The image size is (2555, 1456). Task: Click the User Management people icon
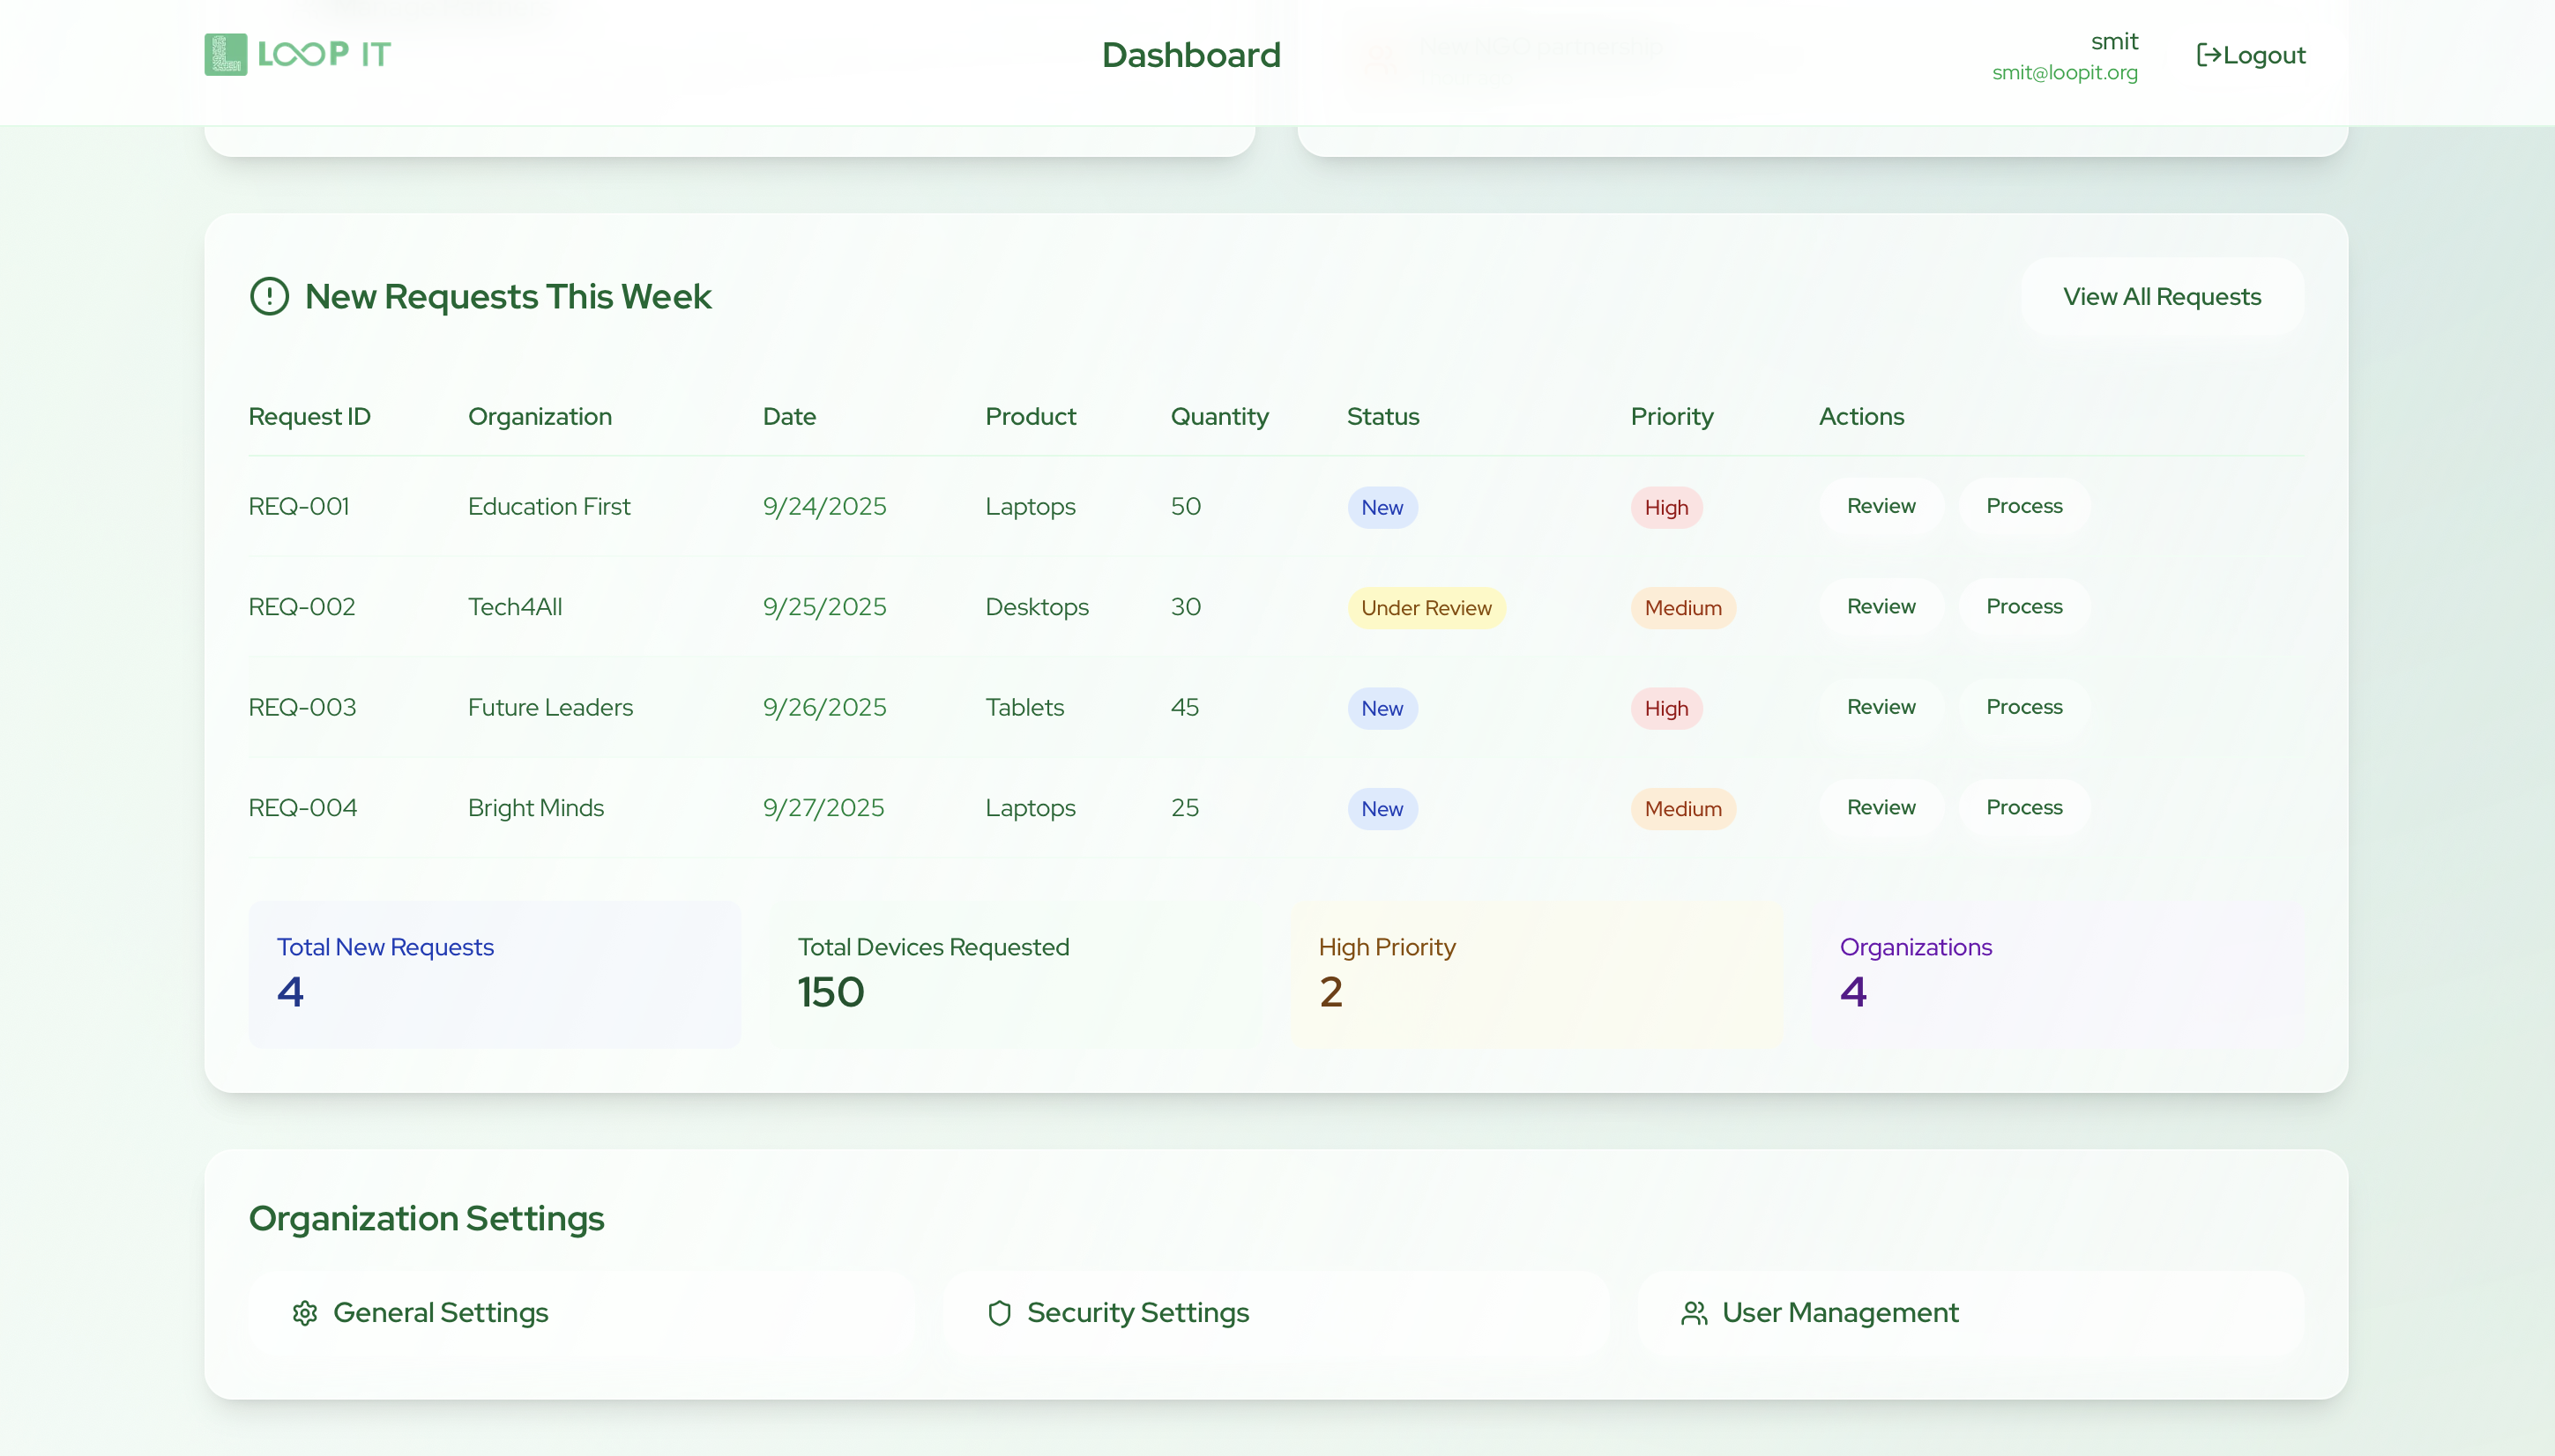click(x=1694, y=1313)
